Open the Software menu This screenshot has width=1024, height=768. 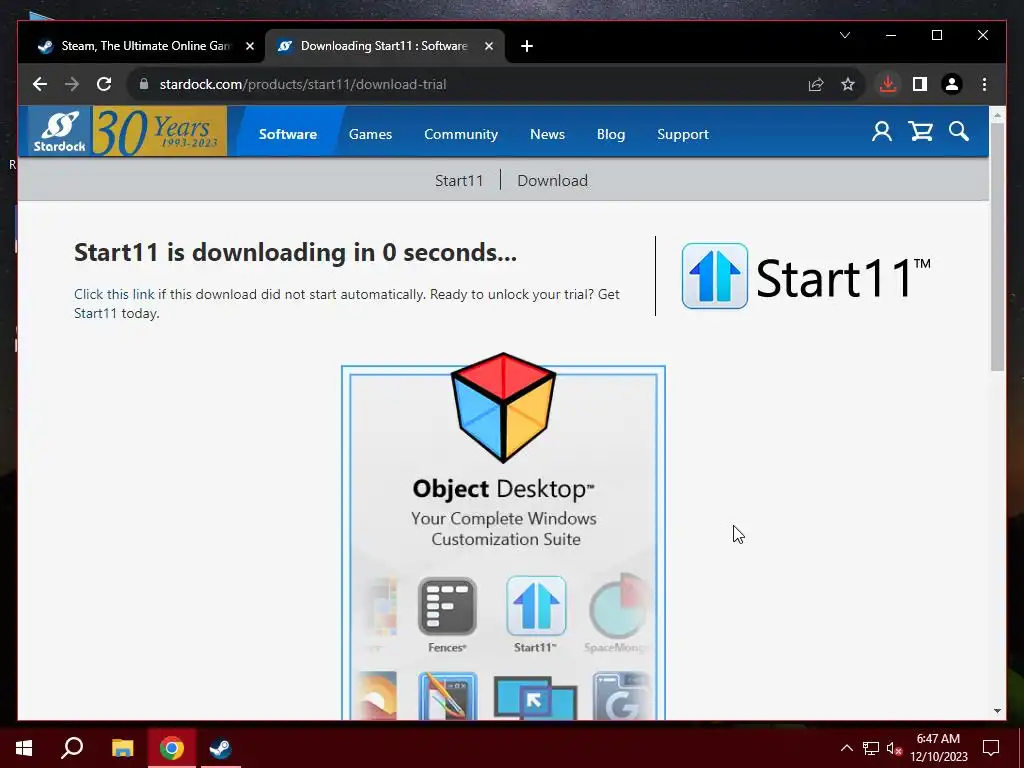pyautogui.click(x=288, y=134)
